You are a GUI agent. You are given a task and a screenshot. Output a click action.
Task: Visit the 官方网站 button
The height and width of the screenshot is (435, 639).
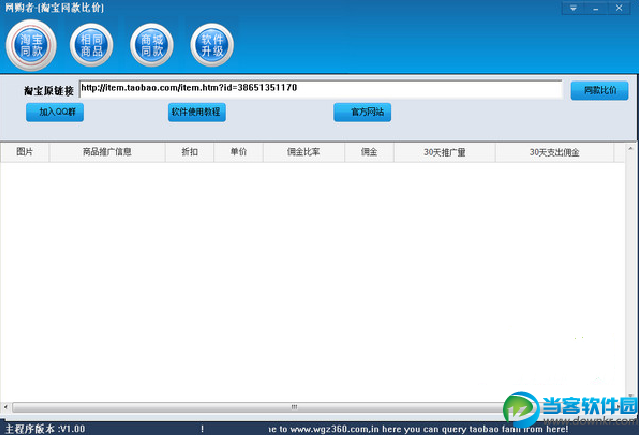tap(362, 112)
